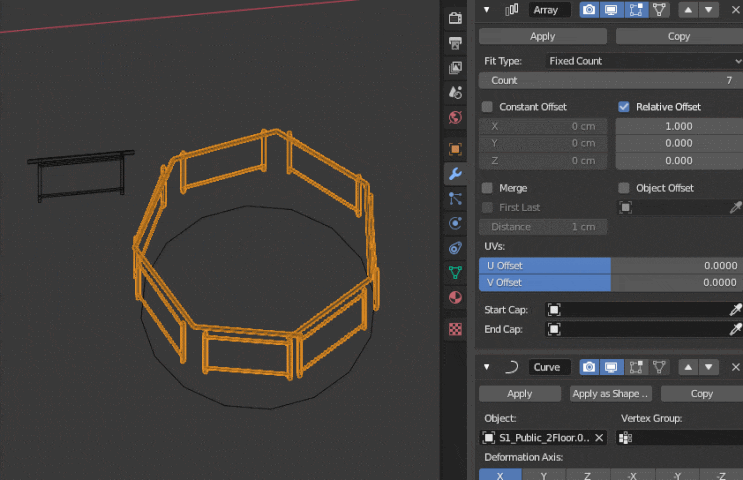Open the Render properties tab
Image resolution: width=743 pixels, height=480 pixels.
tap(455, 18)
